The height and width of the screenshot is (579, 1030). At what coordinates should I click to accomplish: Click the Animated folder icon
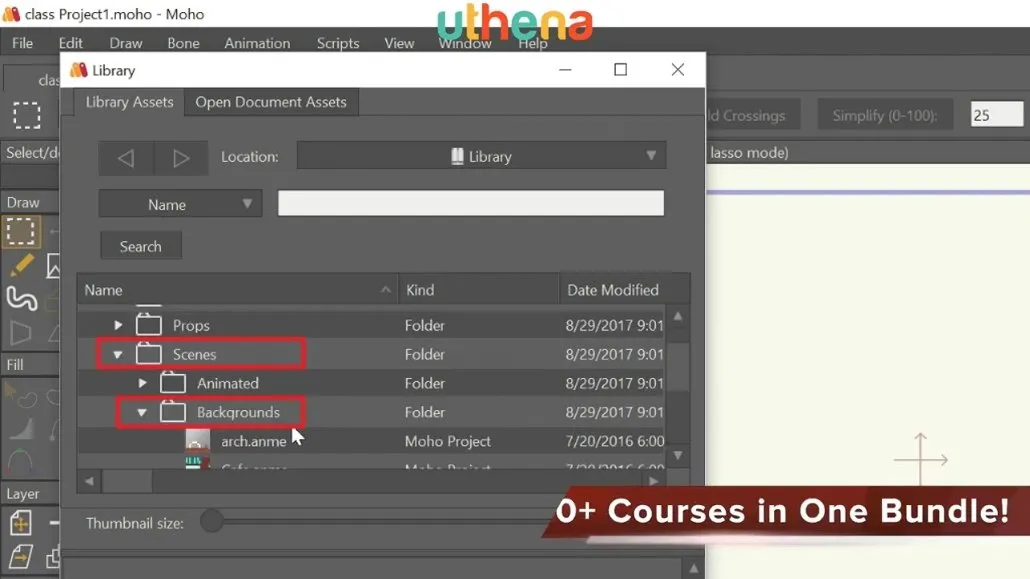tap(173, 382)
